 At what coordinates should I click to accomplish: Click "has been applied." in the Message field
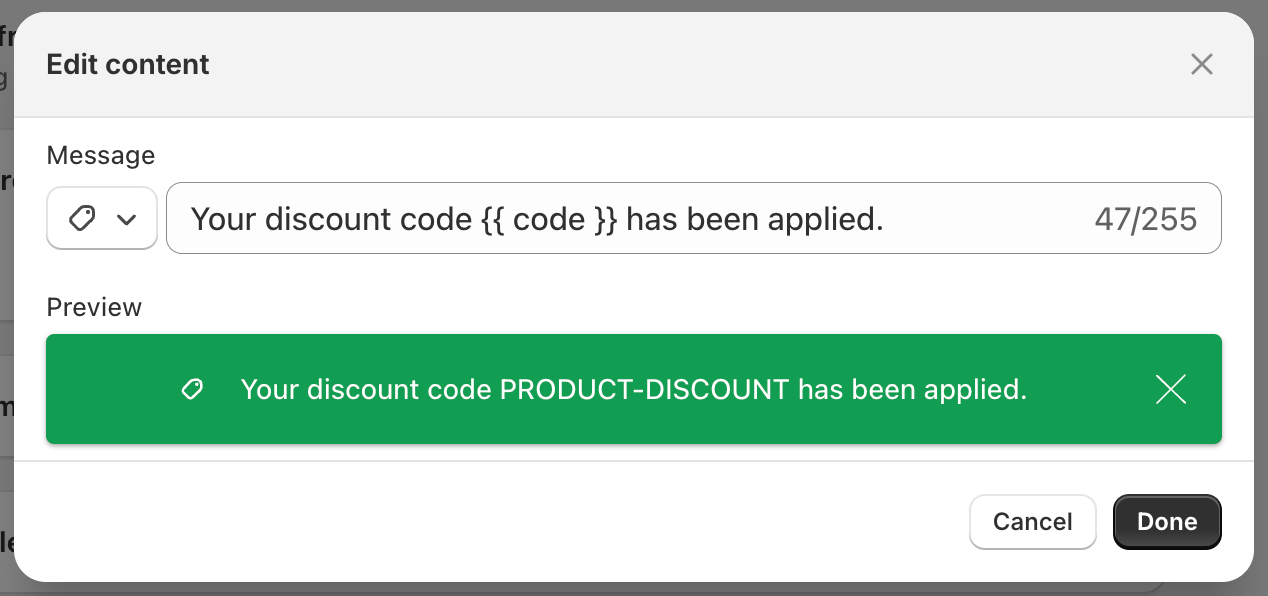tap(755, 218)
